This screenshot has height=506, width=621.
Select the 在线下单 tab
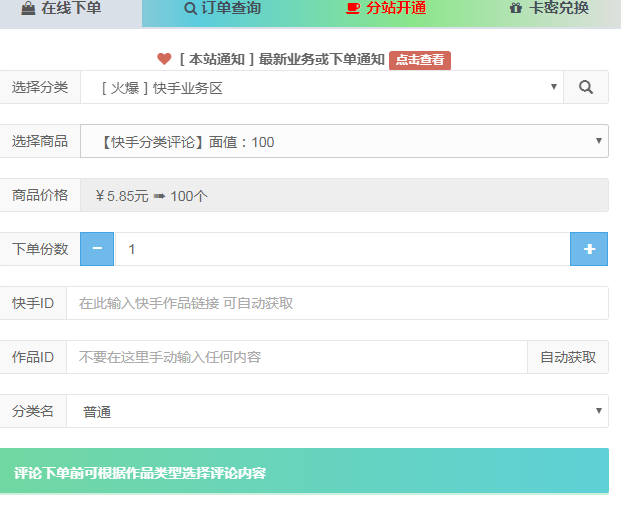(x=70, y=10)
